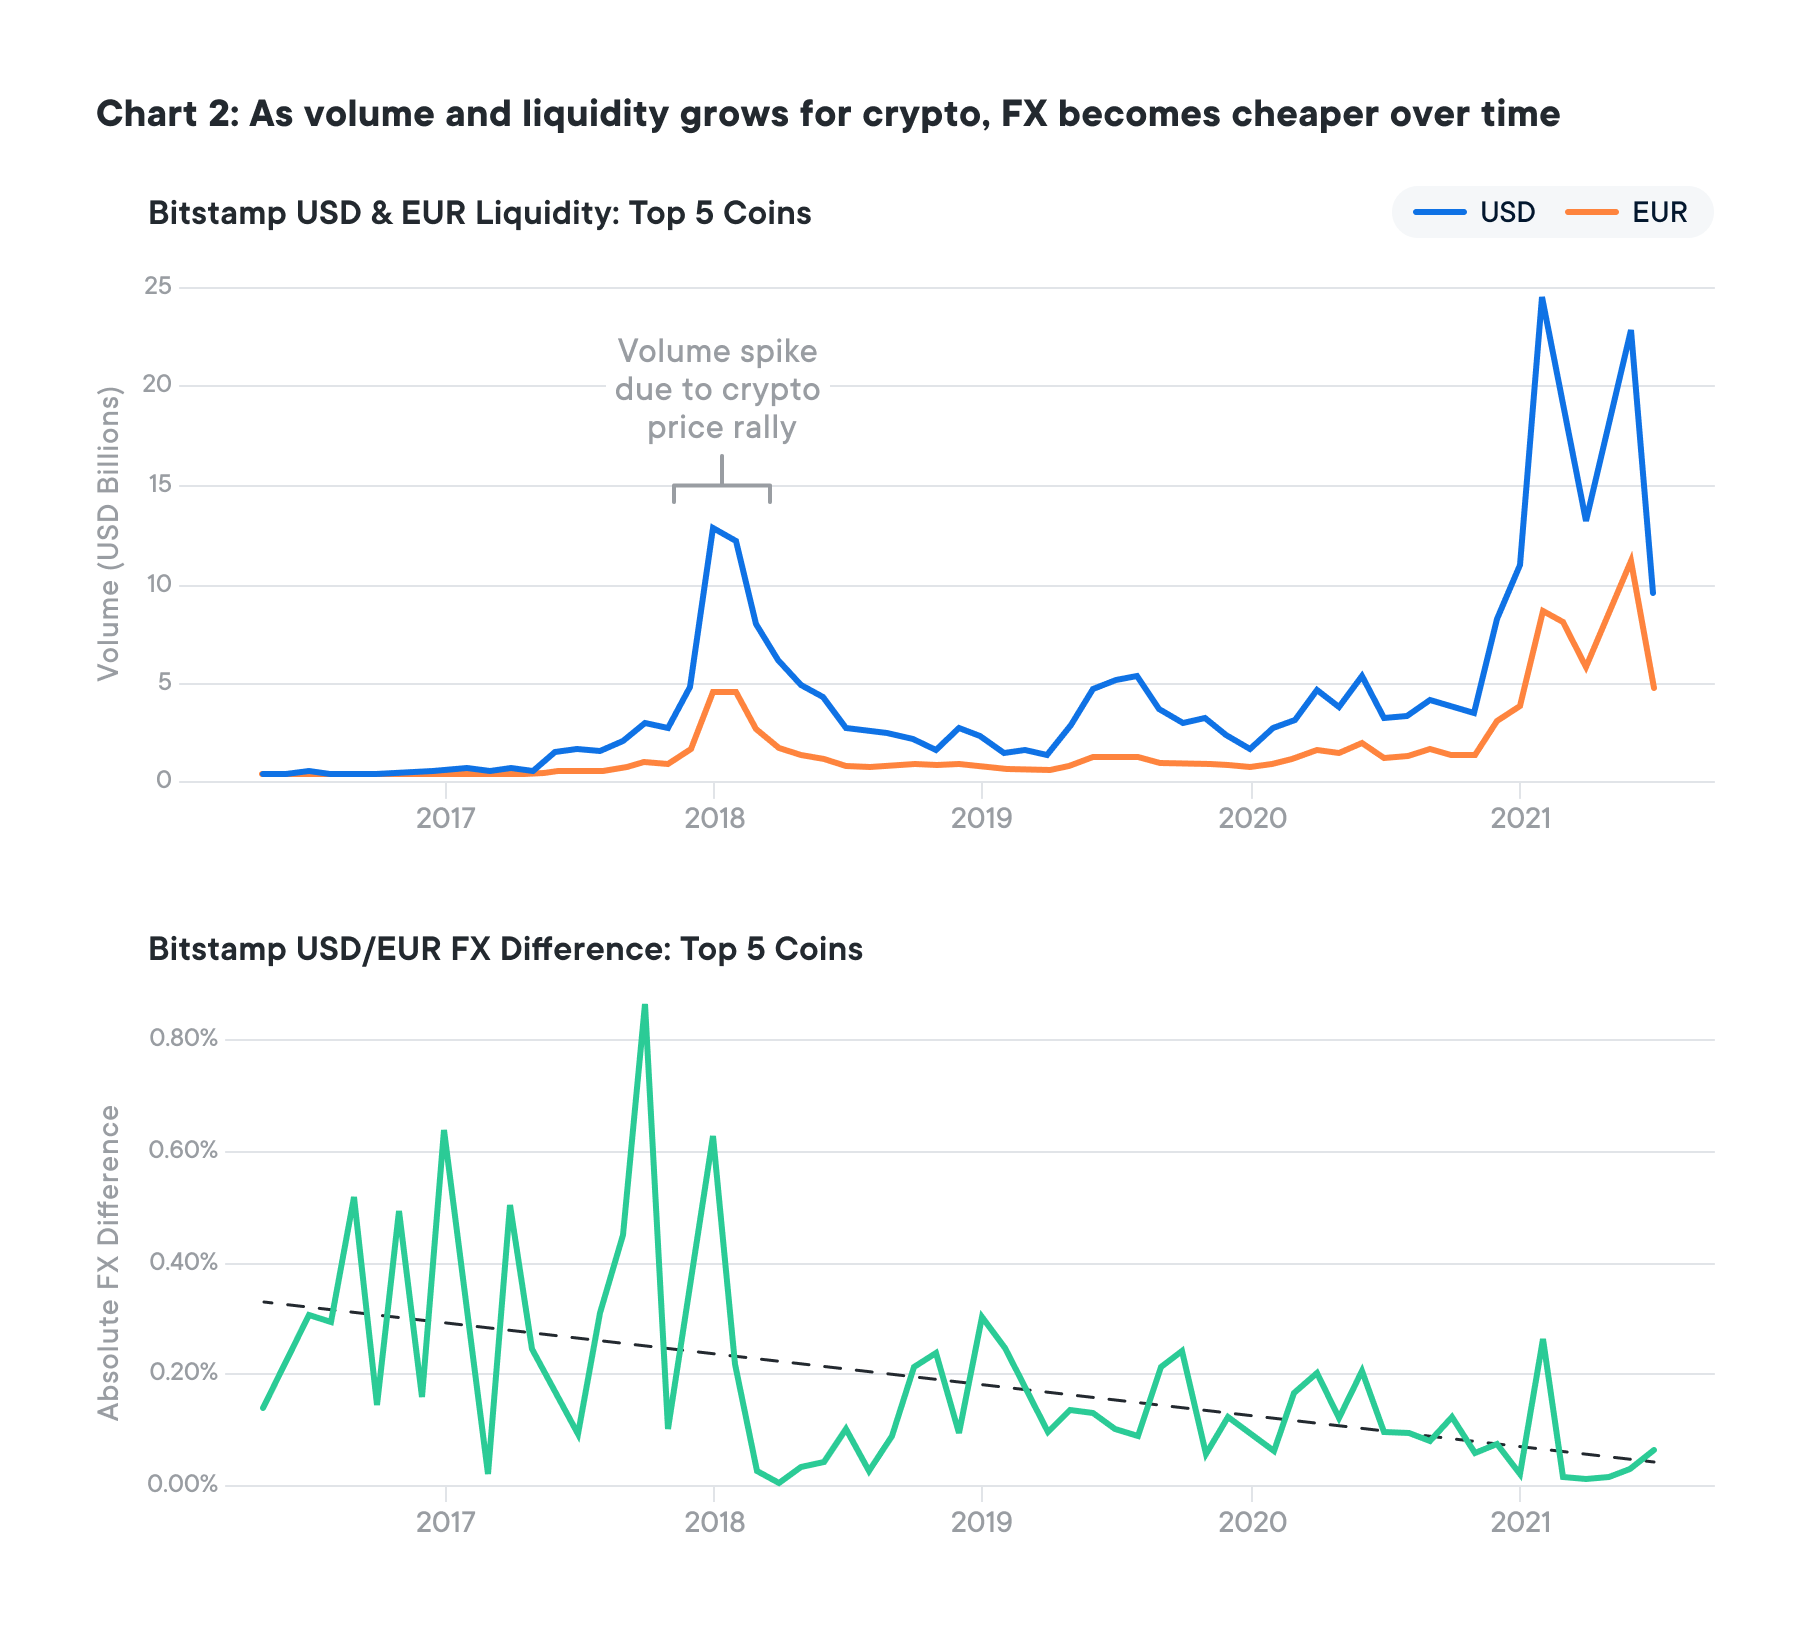
Task: Select 2017 on the FX difference chart x-axis
Action: tap(445, 1522)
